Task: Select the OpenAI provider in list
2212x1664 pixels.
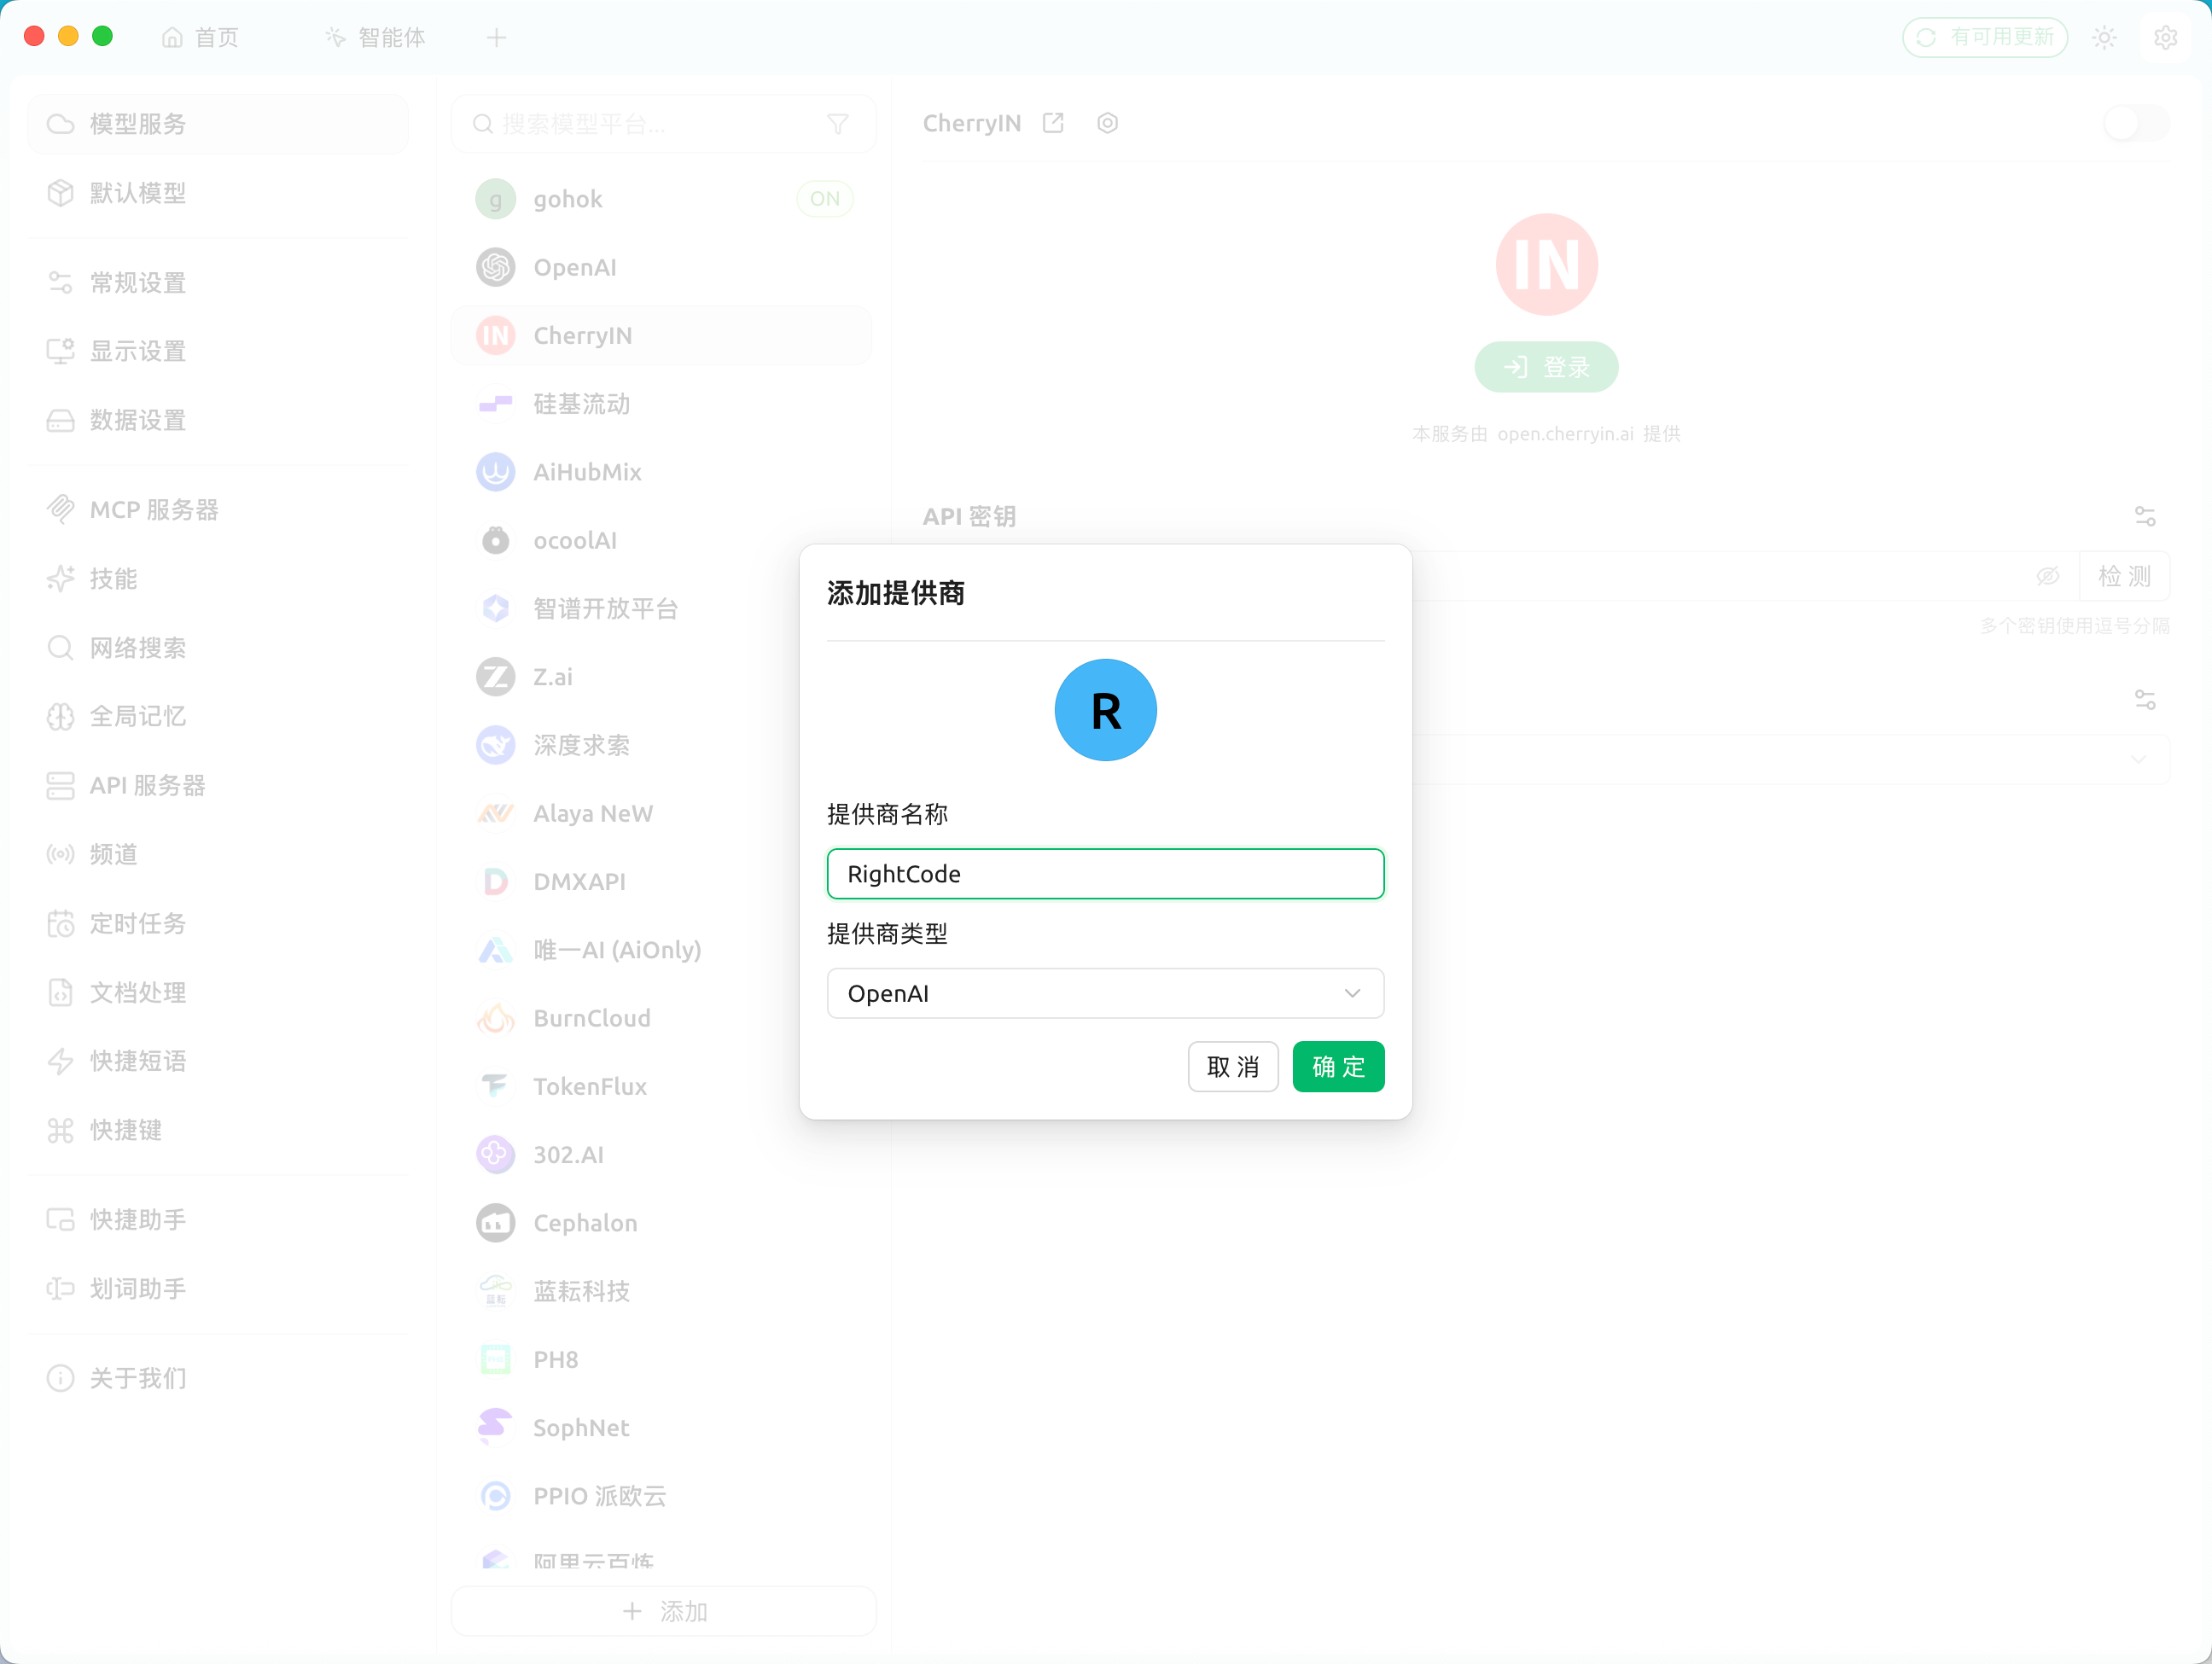Action: pos(662,267)
